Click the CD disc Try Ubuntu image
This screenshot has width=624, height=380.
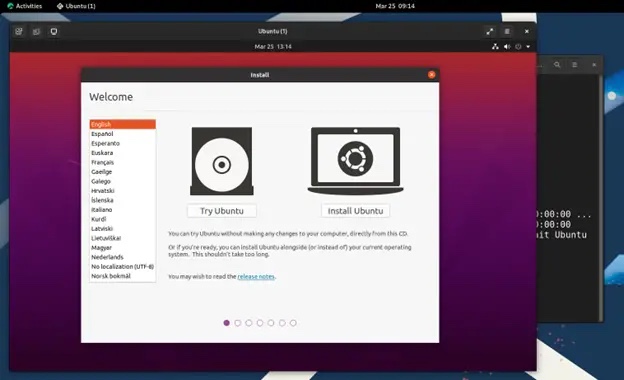(x=222, y=161)
